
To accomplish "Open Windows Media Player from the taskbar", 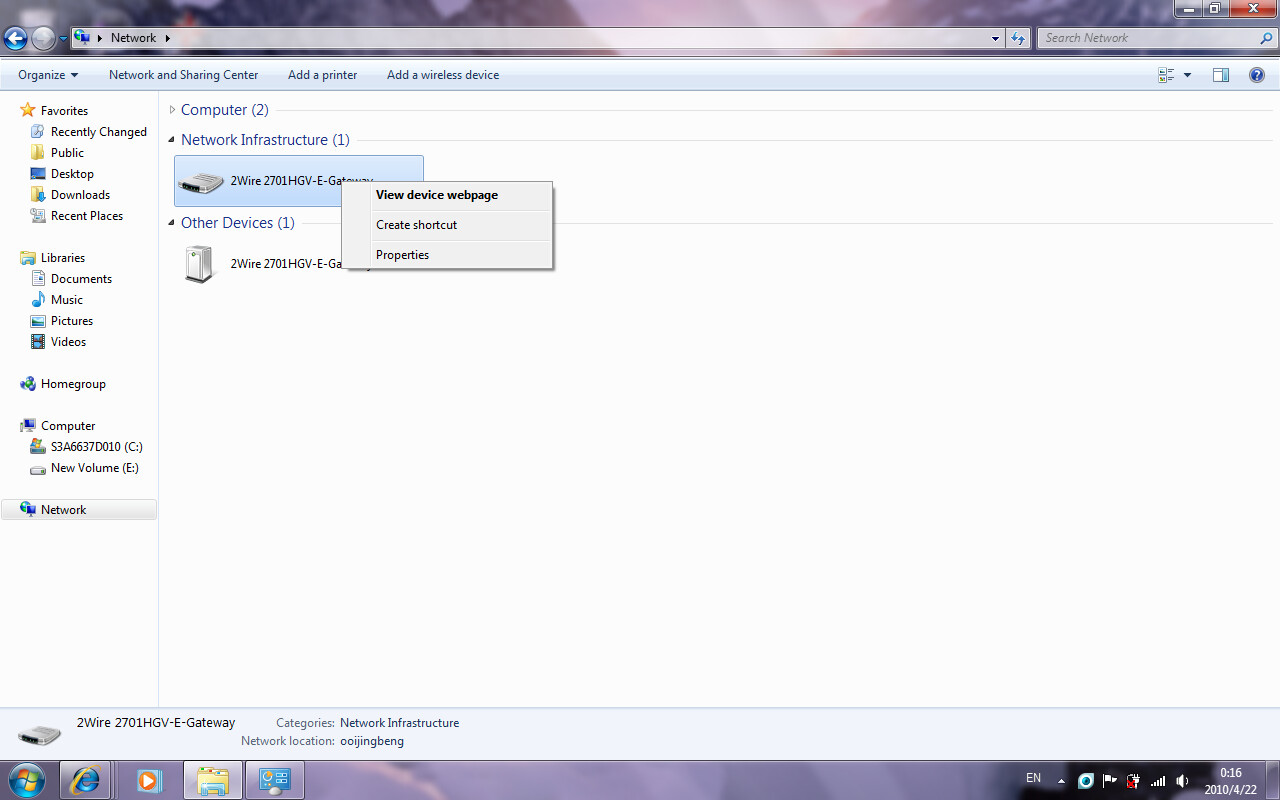I will (149, 780).
